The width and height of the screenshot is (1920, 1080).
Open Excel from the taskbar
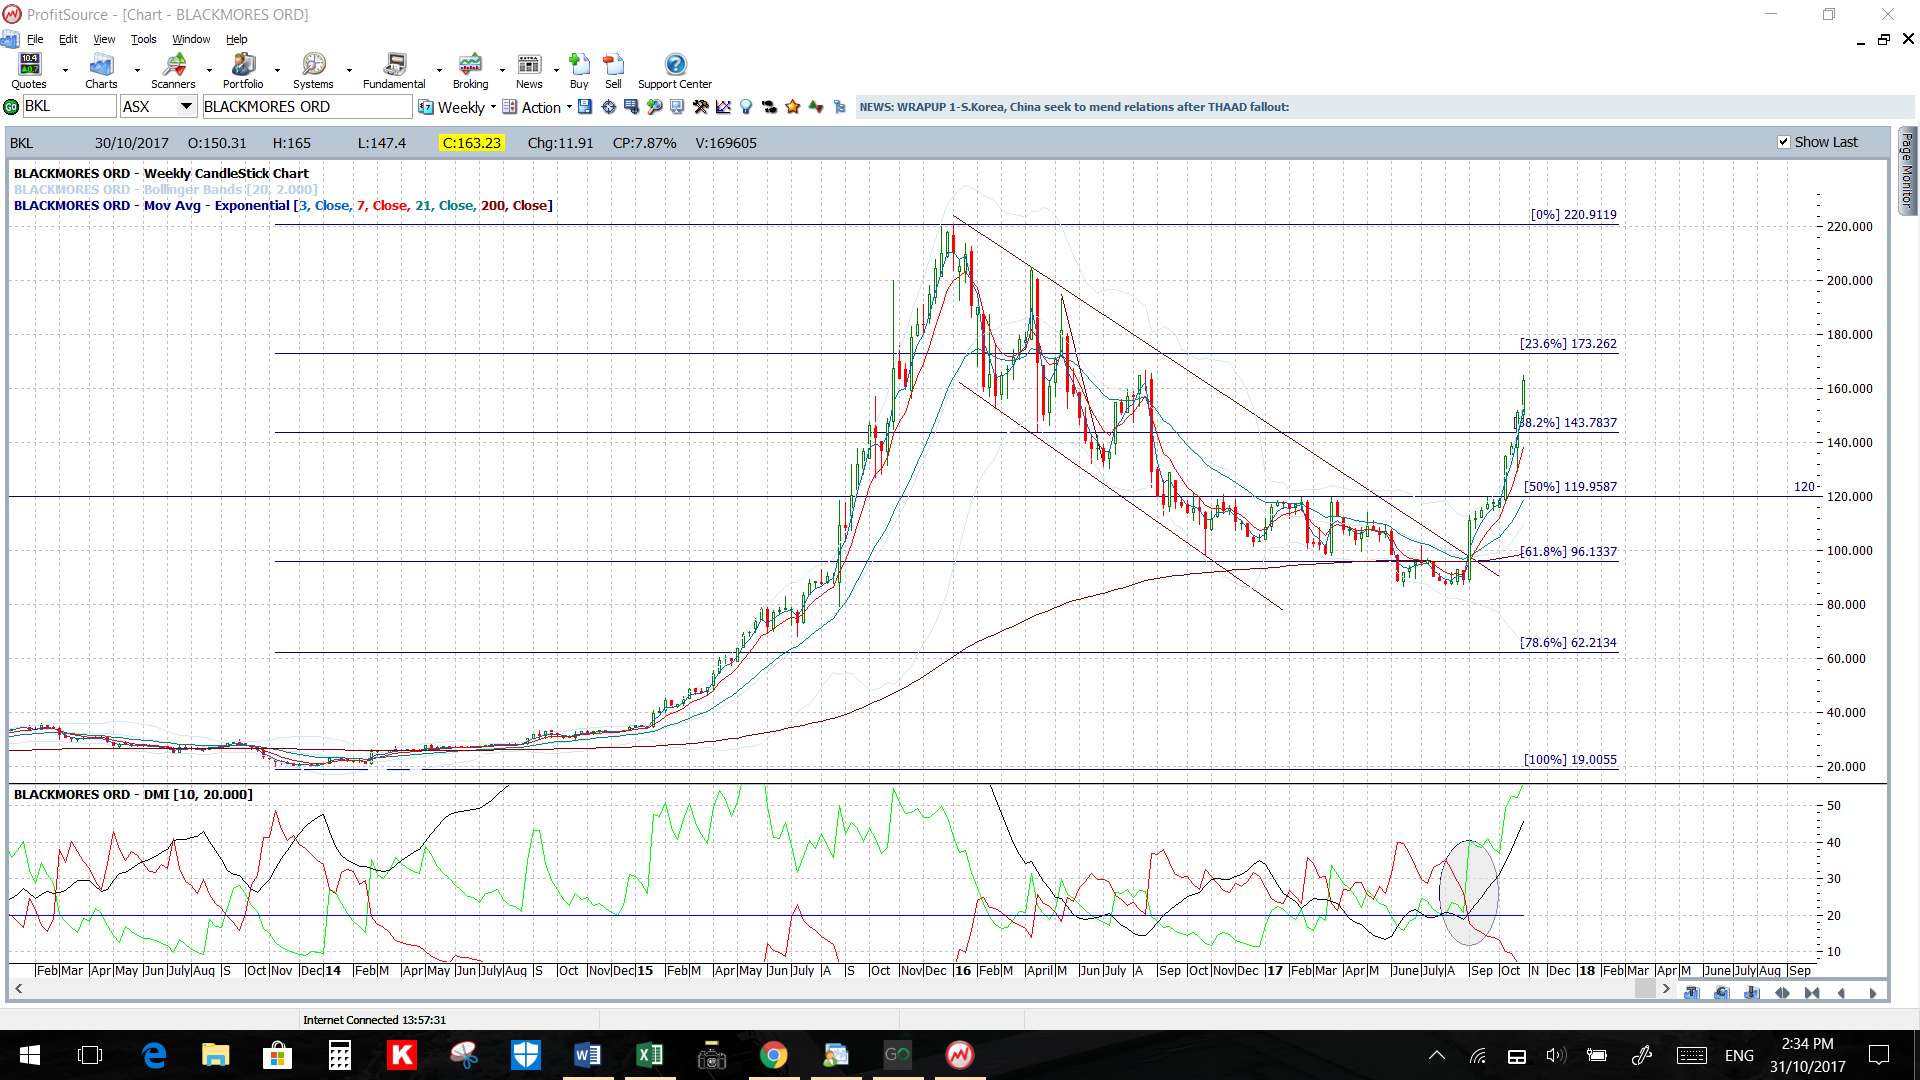649,1055
